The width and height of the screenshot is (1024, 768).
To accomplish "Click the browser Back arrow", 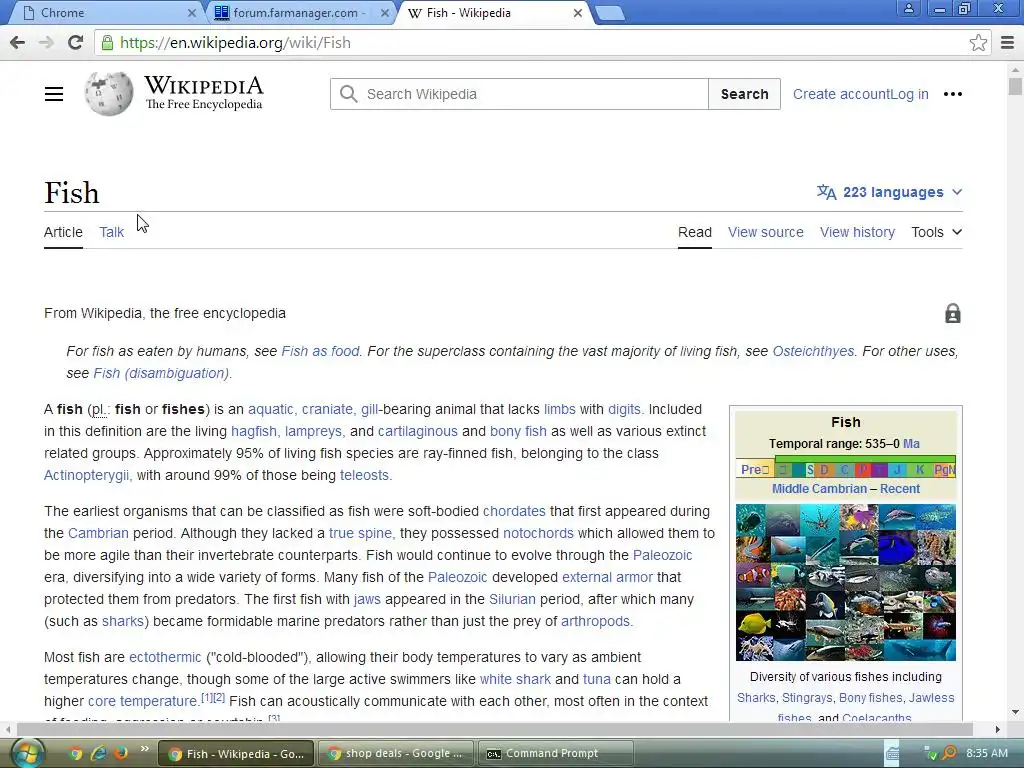I will point(18,42).
